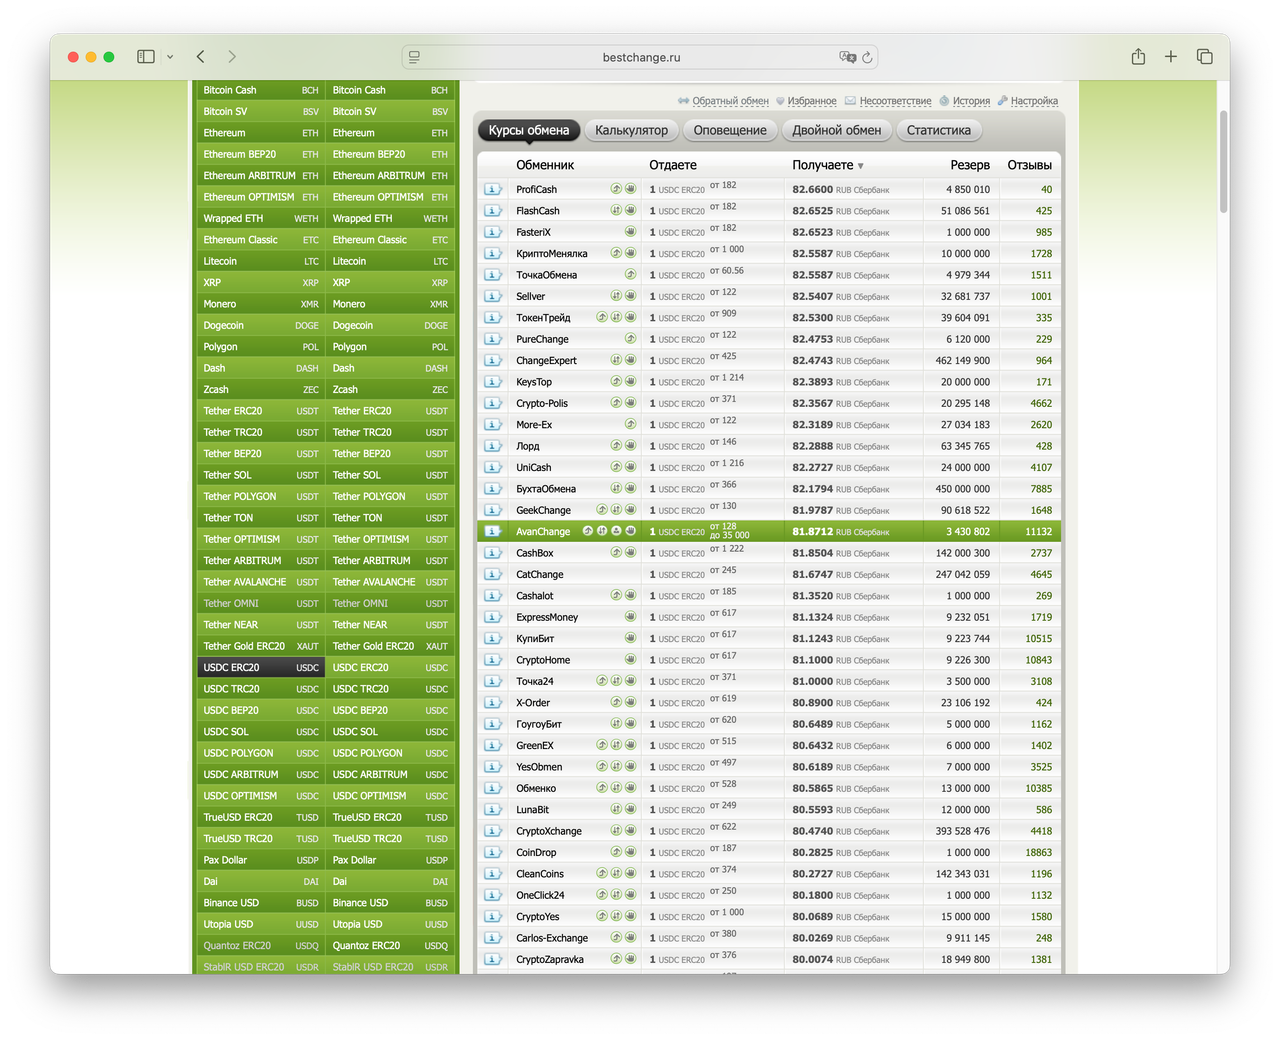Click the Резерв column header

(970, 165)
